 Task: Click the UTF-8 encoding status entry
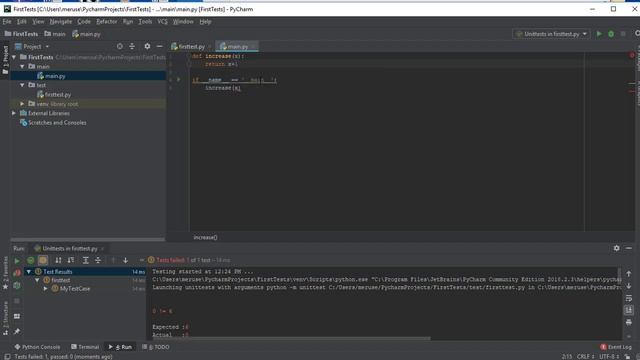[x=608, y=357]
